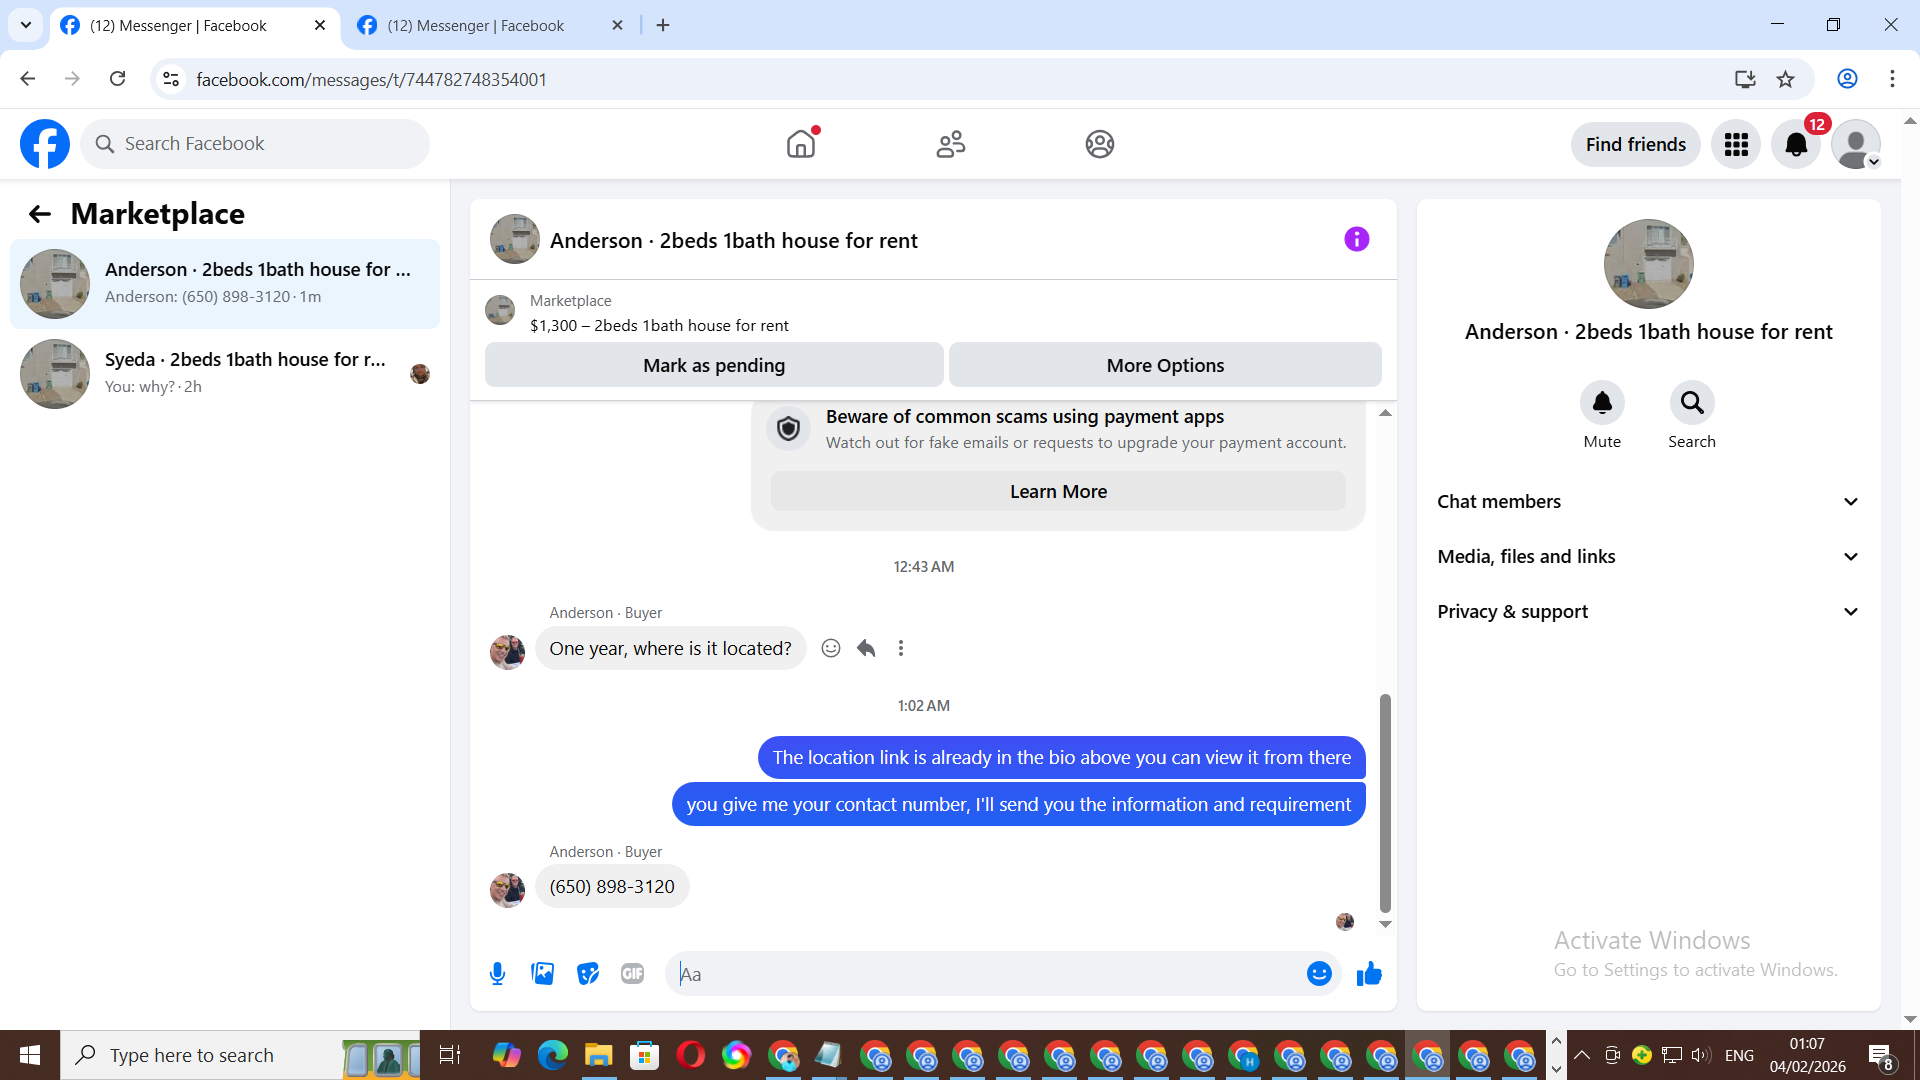Send a thumbs up like
Image resolution: width=1920 pixels, height=1080 pixels.
pos(1369,973)
